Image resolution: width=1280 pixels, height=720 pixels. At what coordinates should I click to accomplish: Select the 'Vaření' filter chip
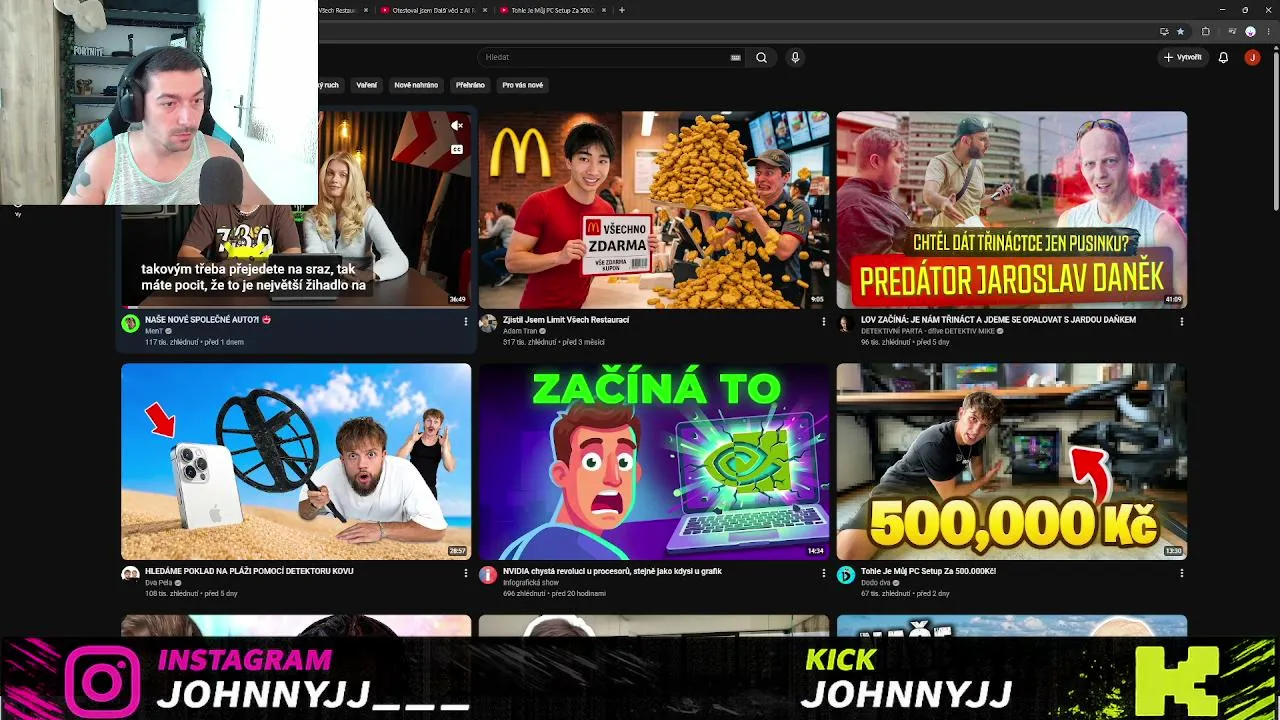pos(367,85)
